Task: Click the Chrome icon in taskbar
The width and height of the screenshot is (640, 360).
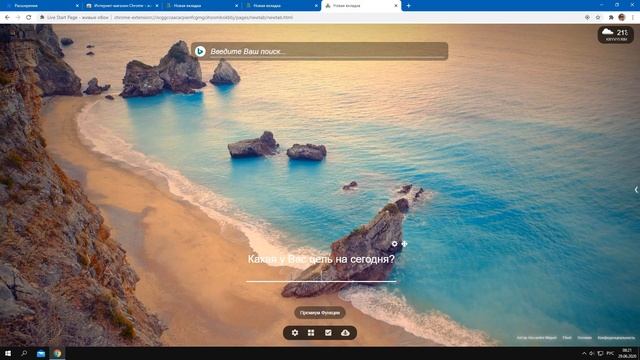Action: point(57,353)
